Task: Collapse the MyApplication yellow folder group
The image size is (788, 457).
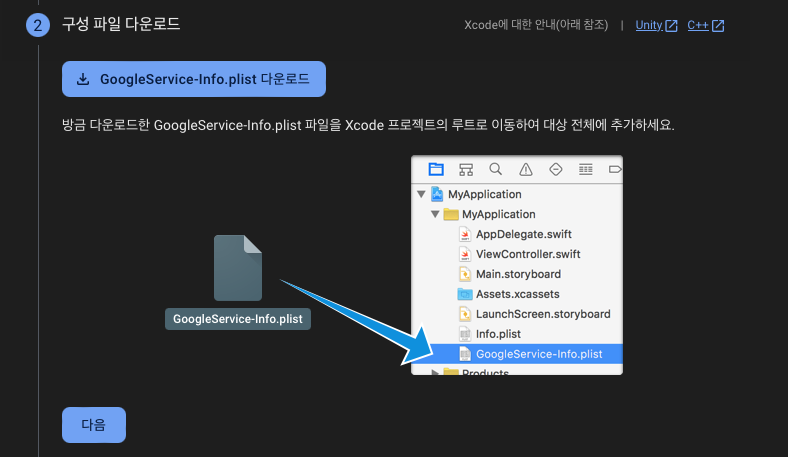Action: point(435,214)
